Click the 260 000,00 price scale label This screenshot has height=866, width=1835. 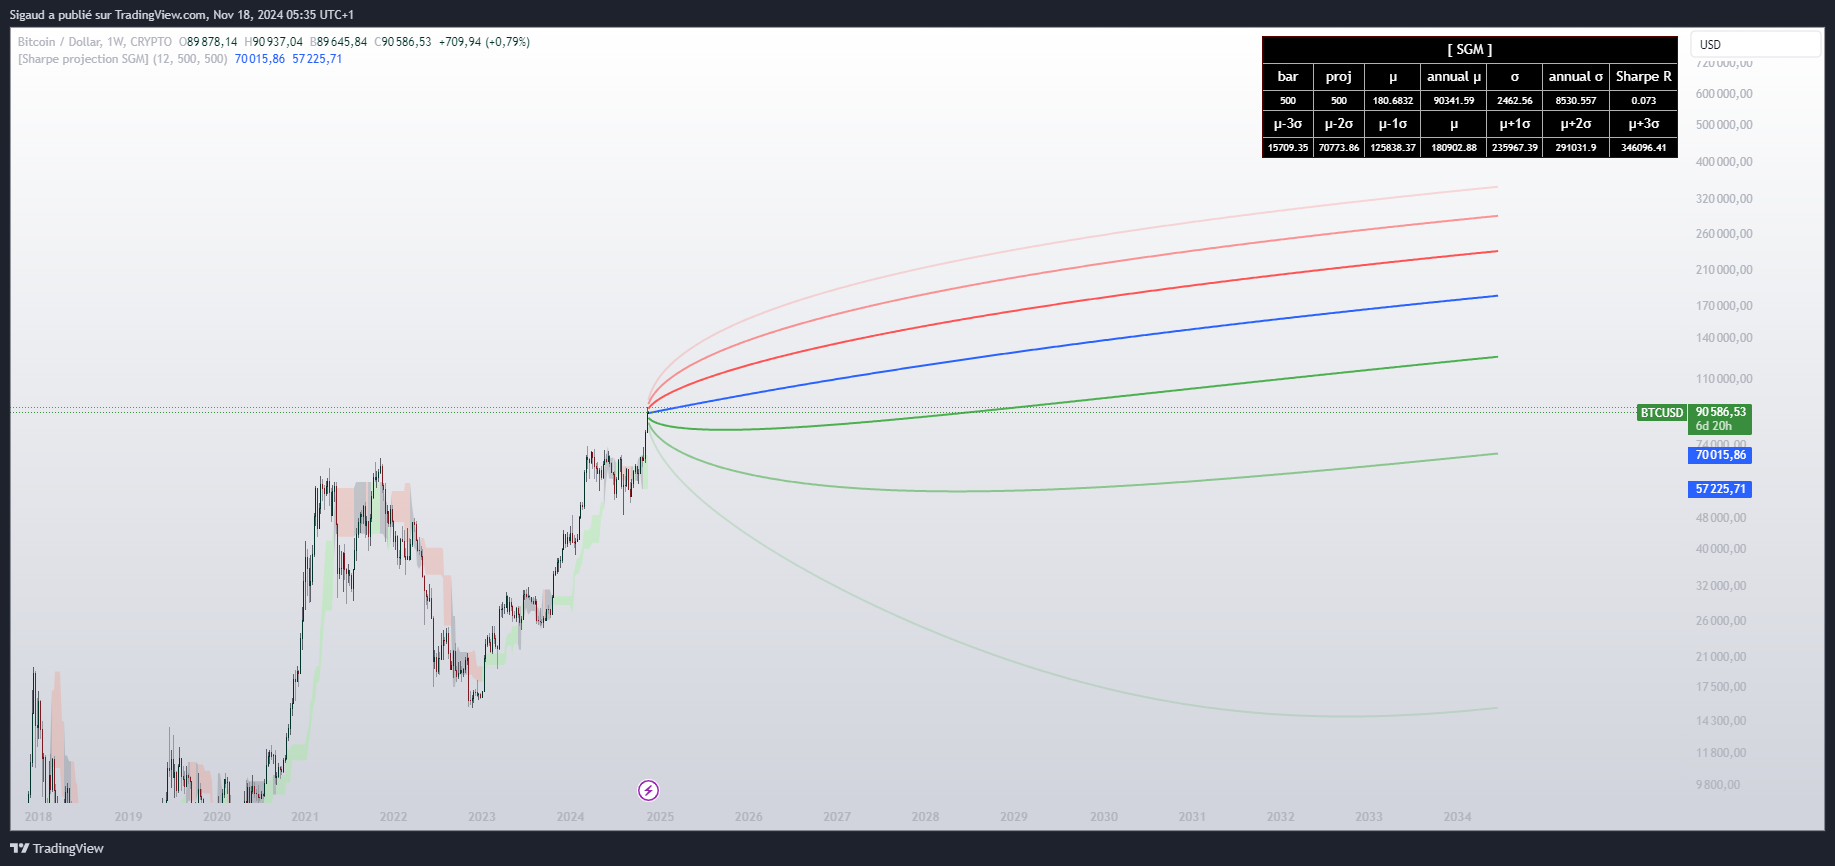click(x=1724, y=234)
